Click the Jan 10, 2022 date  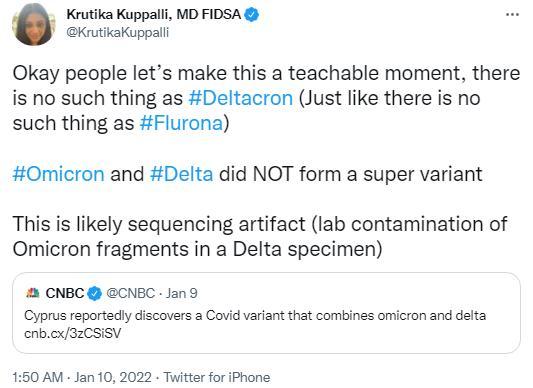click(113, 377)
